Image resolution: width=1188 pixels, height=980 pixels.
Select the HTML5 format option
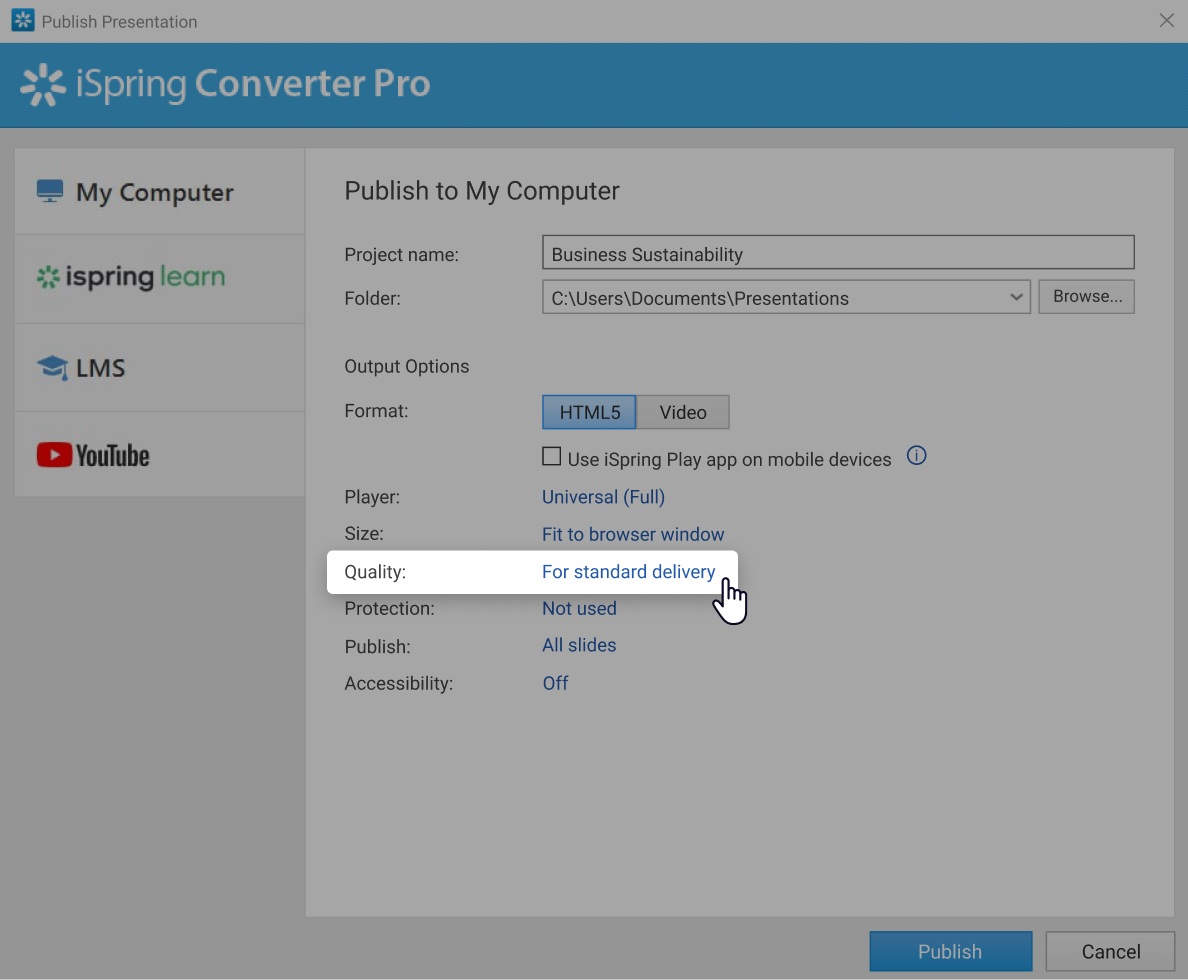(x=589, y=412)
